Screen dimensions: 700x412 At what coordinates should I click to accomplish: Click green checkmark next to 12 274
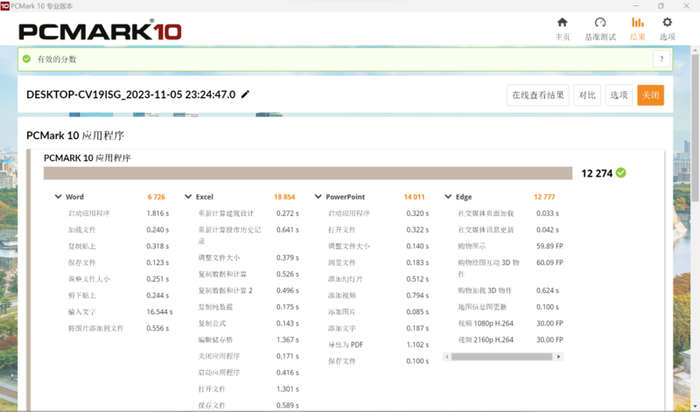click(x=621, y=173)
